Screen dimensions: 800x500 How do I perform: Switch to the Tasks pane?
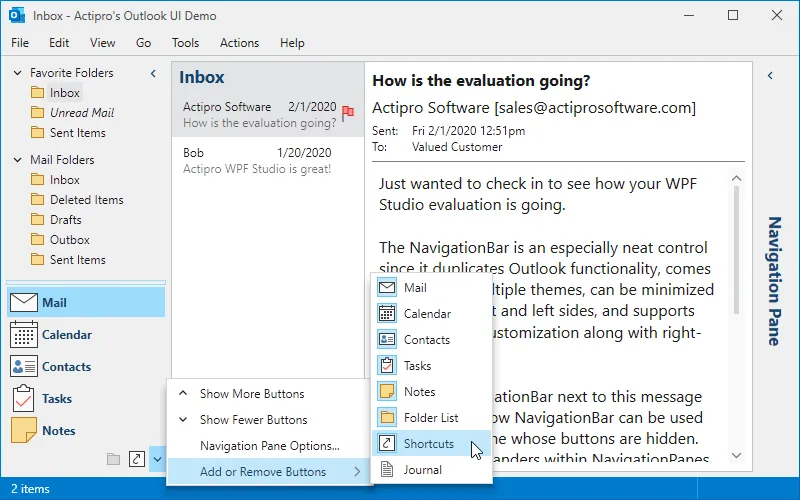point(86,398)
